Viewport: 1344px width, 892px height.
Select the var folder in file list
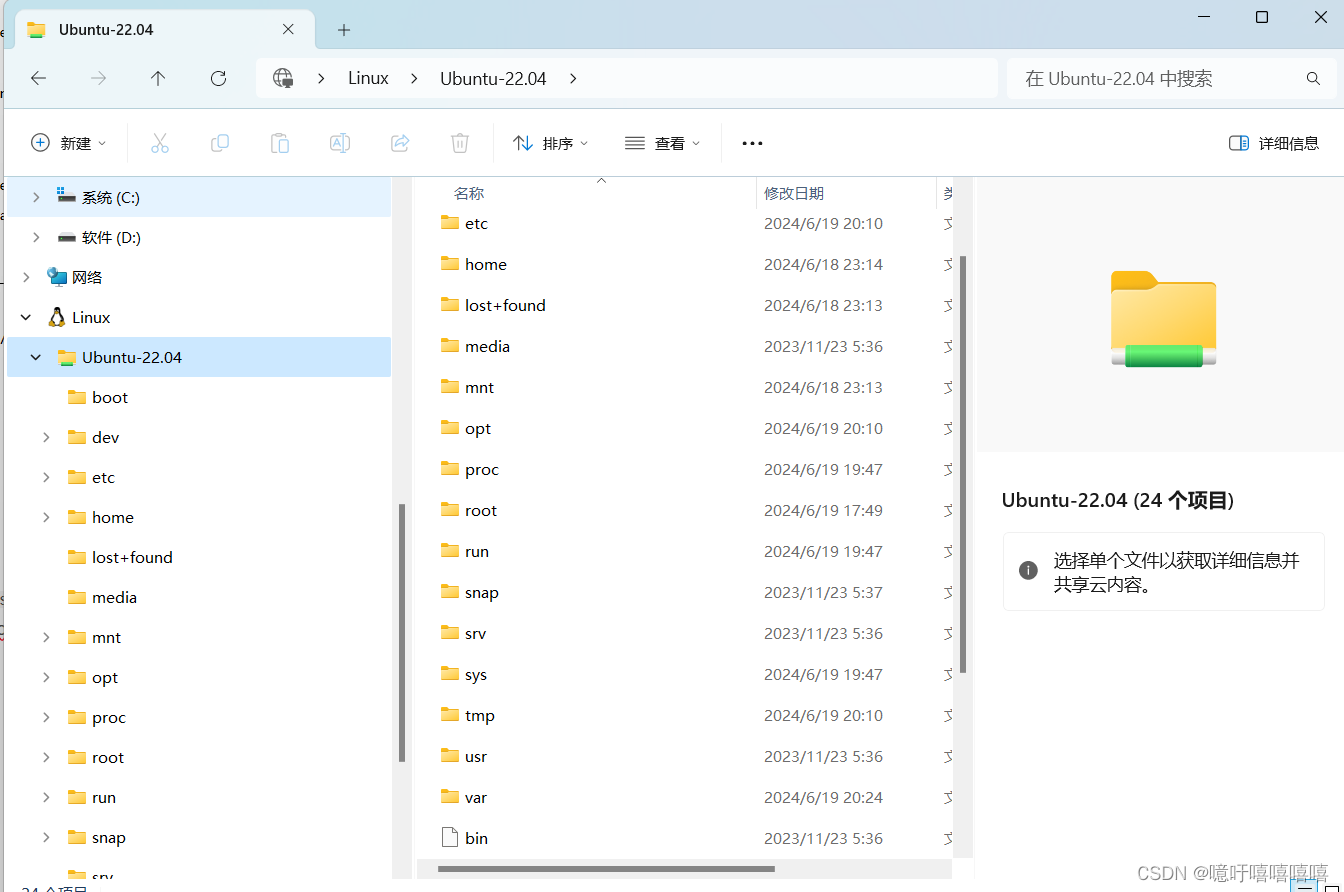pos(476,797)
